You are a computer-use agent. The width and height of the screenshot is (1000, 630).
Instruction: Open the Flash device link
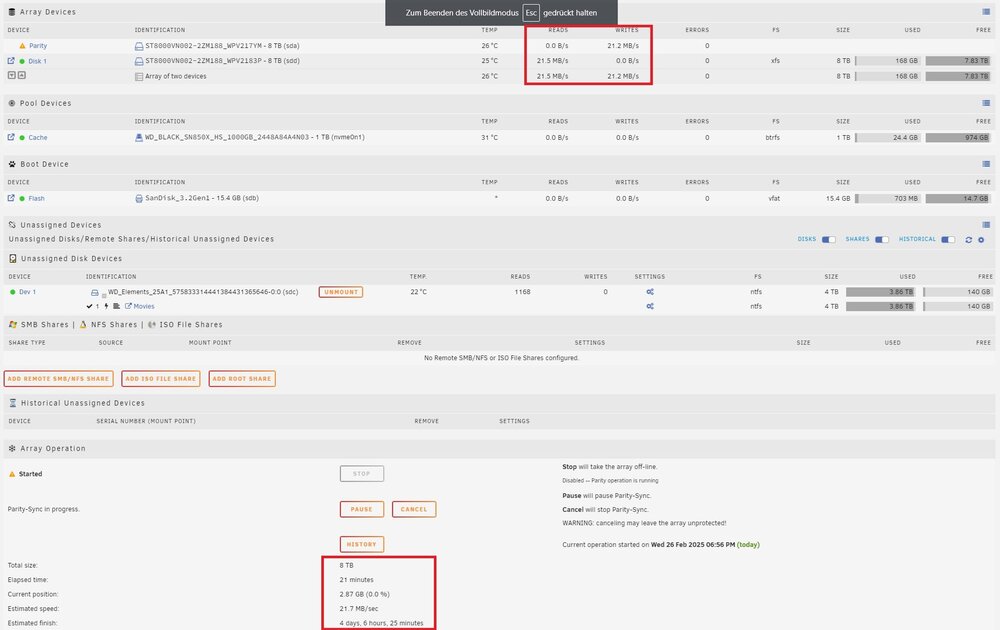click(36, 198)
